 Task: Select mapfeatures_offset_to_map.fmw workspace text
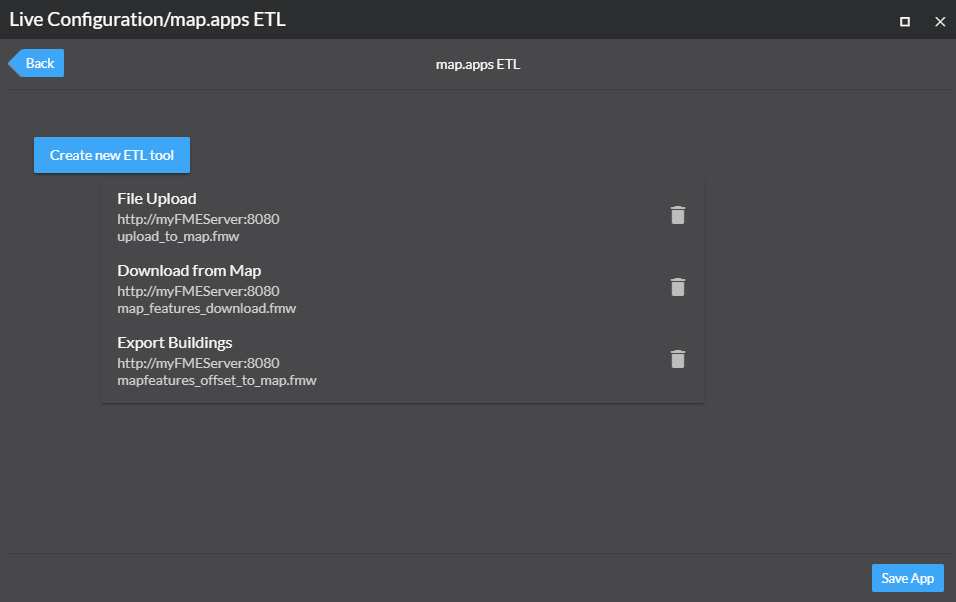(x=216, y=381)
